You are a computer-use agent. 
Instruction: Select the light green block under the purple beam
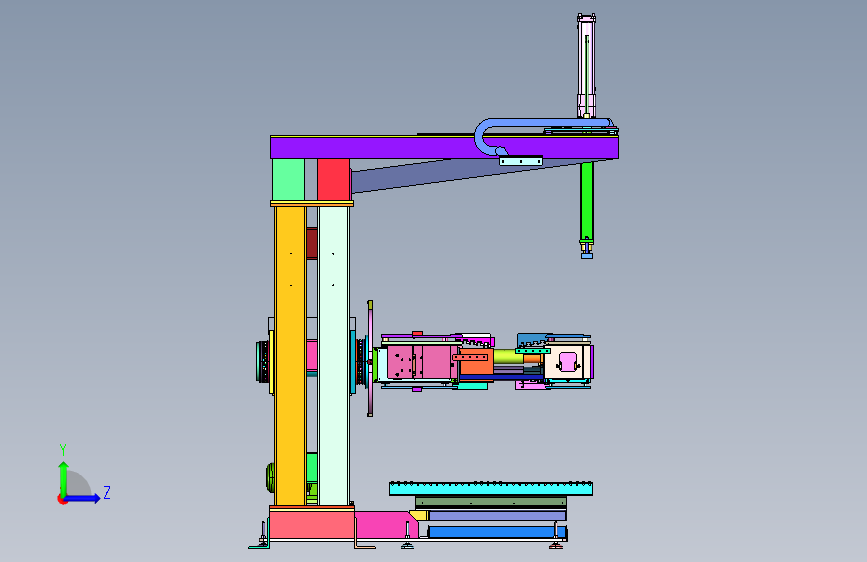288,179
